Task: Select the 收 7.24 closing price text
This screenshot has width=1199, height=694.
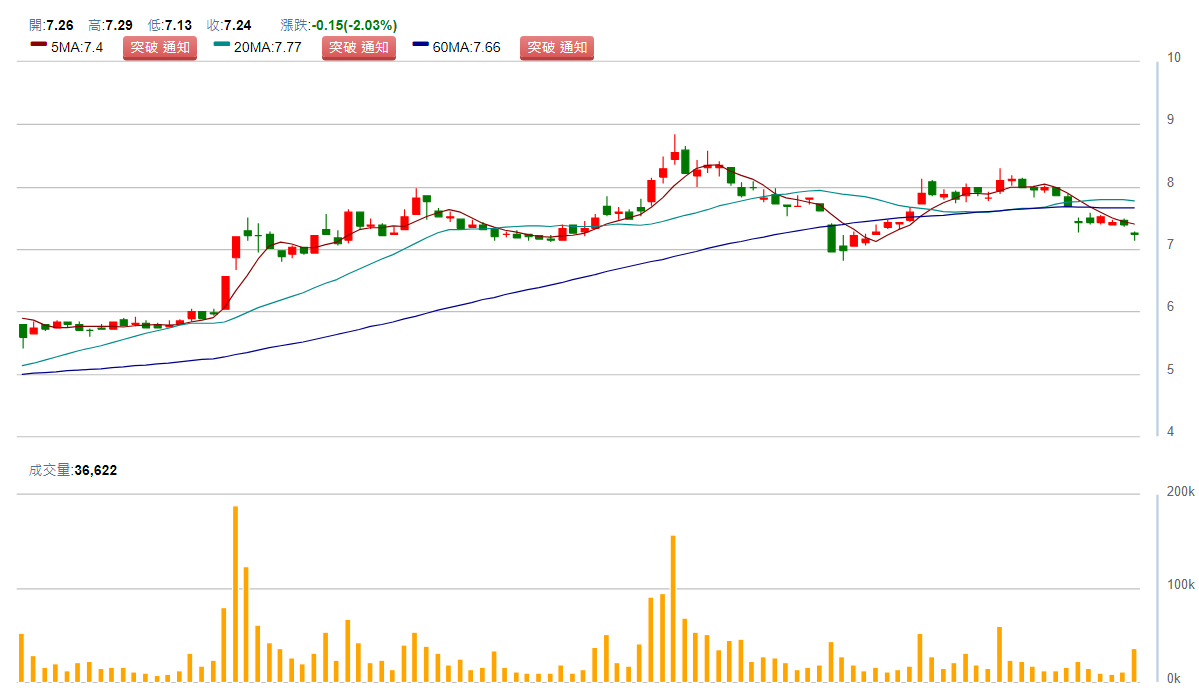Action: [x=228, y=25]
